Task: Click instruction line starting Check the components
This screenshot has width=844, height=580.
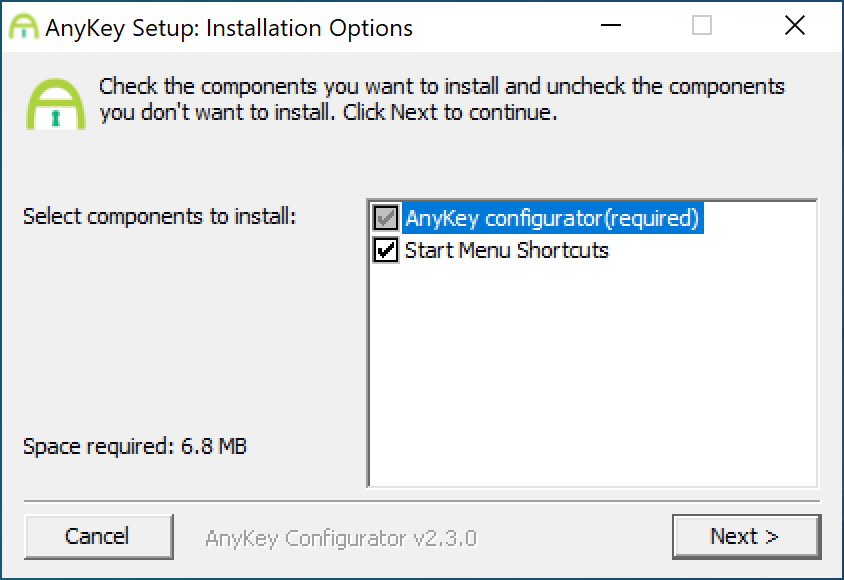Action: [442, 86]
